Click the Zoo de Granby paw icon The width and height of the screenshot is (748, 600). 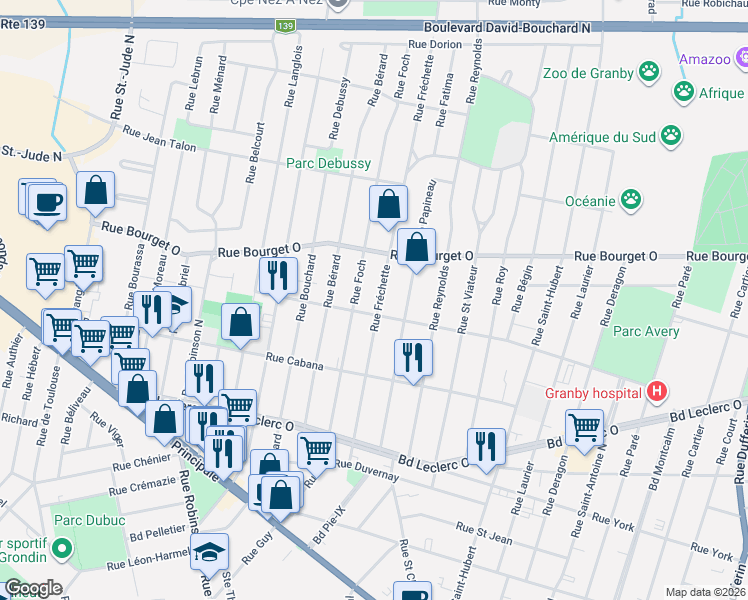click(649, 72)
